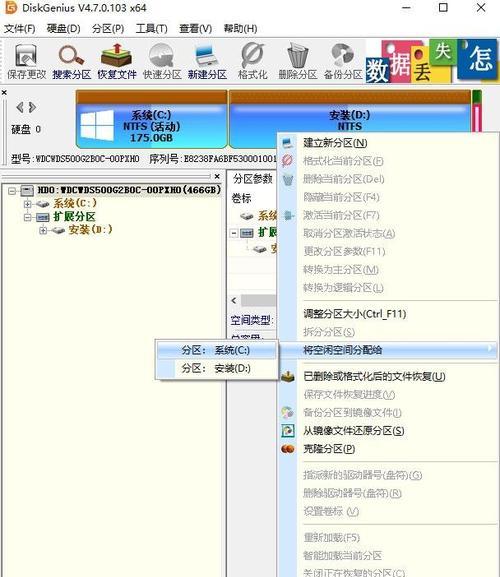Image resolution: width=500 pixels, height=577 pixels.
Task: Choose 调整分区大小(Ctrl_F11) menu entry
Action: 388,314
